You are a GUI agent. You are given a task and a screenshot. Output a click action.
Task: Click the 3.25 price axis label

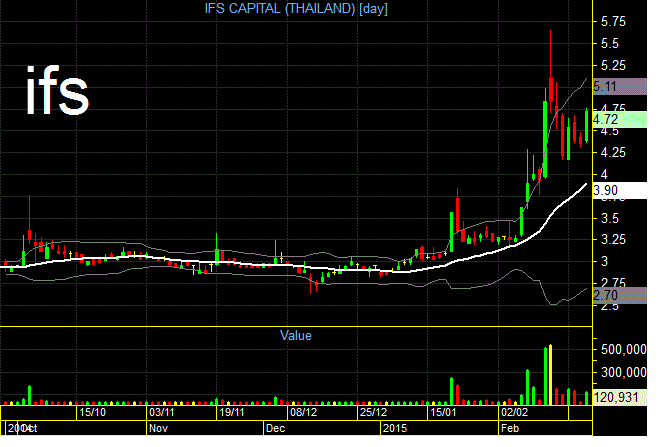tap(613, 239)
